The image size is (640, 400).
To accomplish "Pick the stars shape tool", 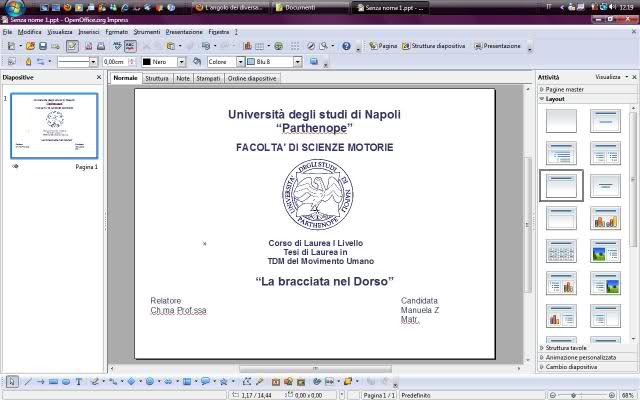I will (224, 382).
